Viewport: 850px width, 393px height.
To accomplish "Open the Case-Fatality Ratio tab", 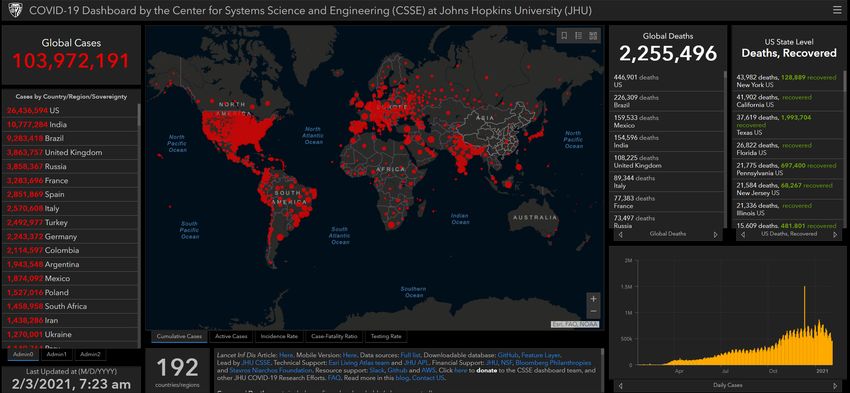I will [334, 337].
